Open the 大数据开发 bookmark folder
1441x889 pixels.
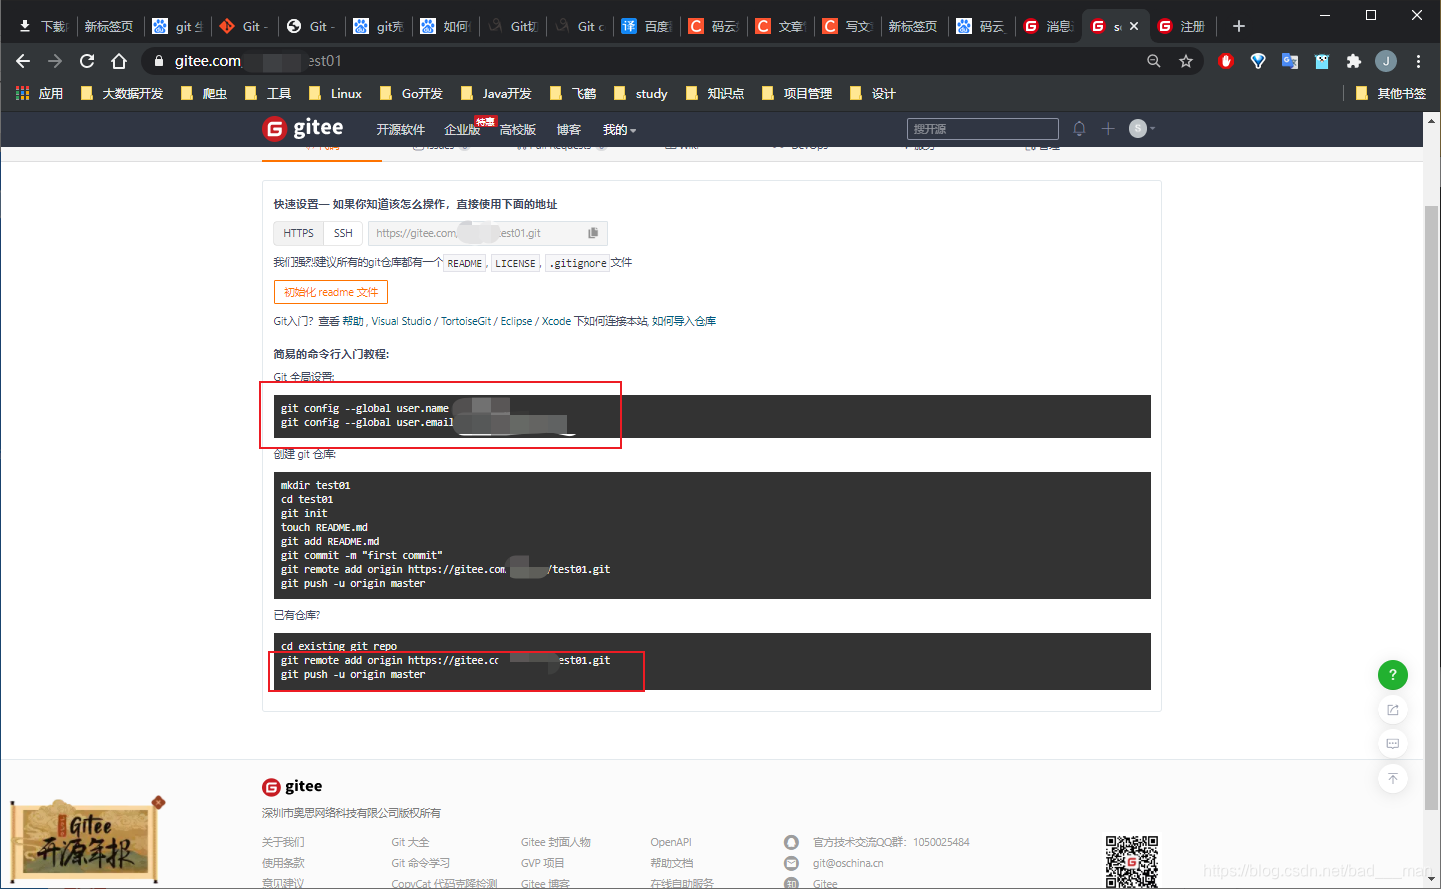click(122, 93)
